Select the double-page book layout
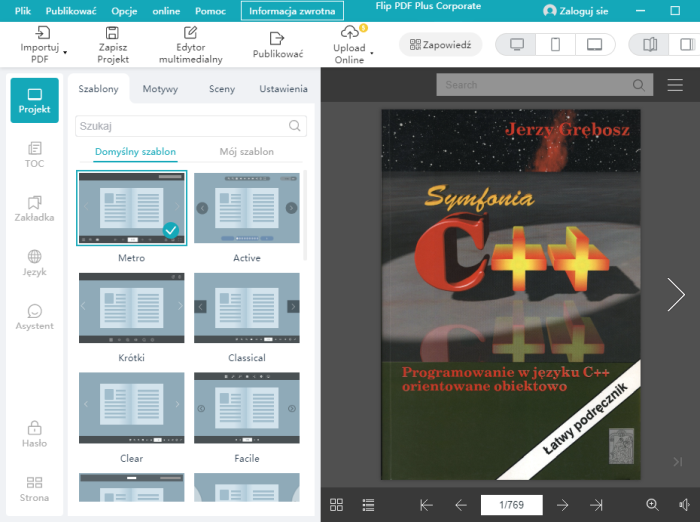The image size is (700, 522). point(650,45)
